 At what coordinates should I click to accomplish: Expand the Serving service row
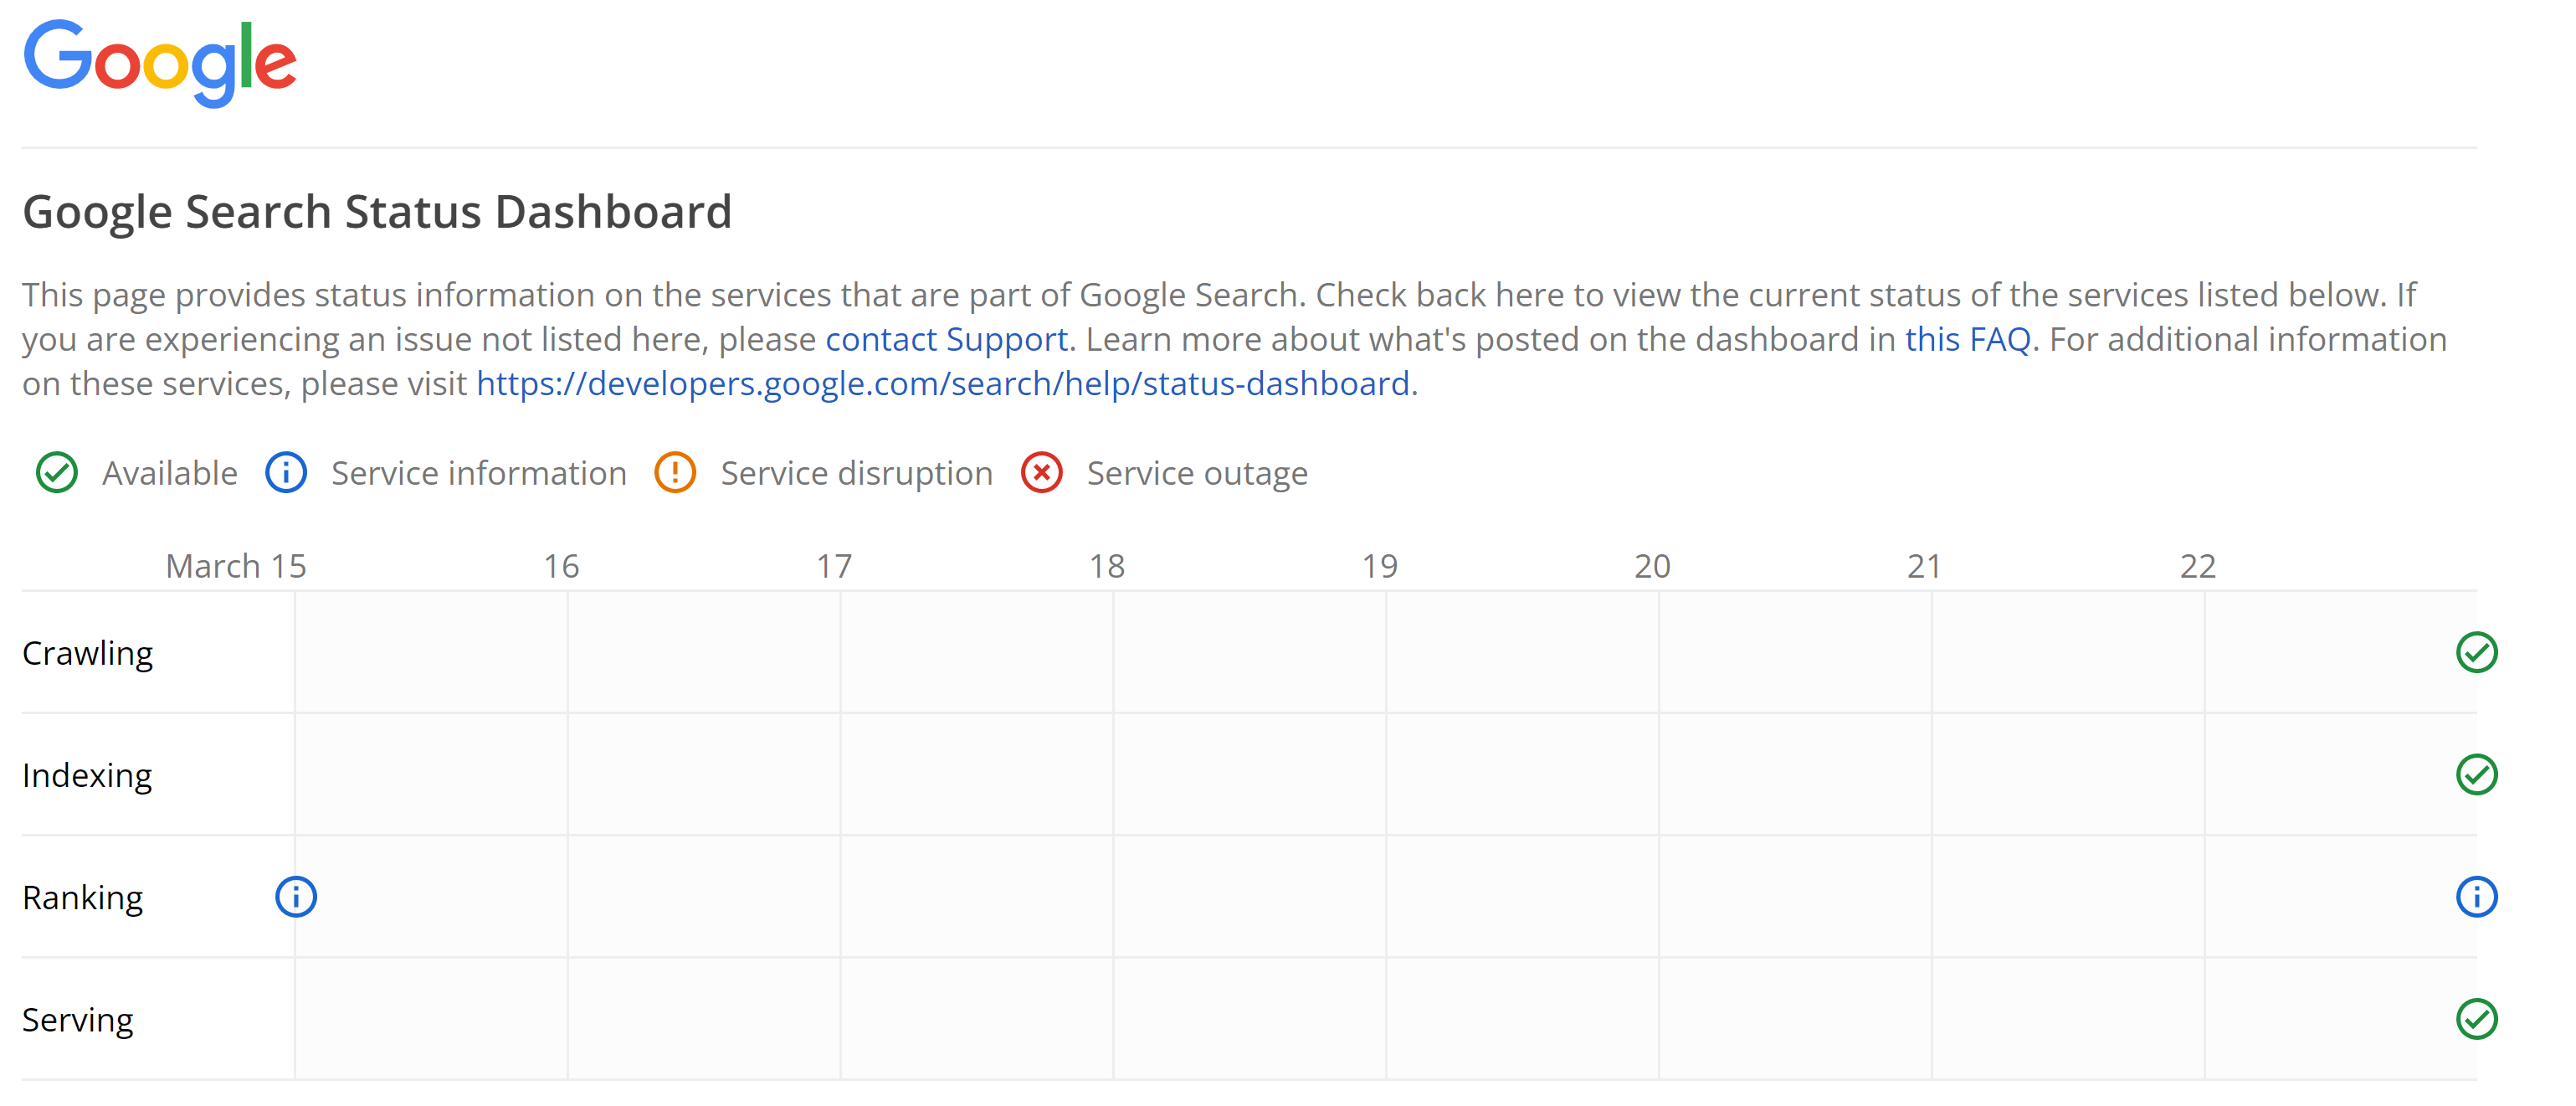point(78,1020)
